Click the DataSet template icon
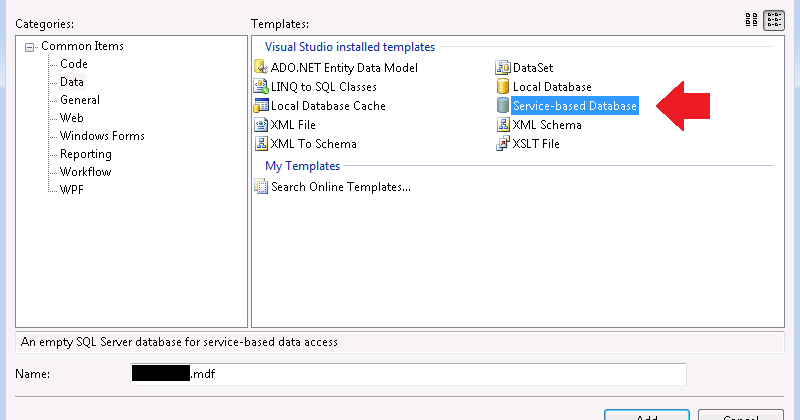Image resolution: width=800 pixels, height=420 pixels. point(503,67)
